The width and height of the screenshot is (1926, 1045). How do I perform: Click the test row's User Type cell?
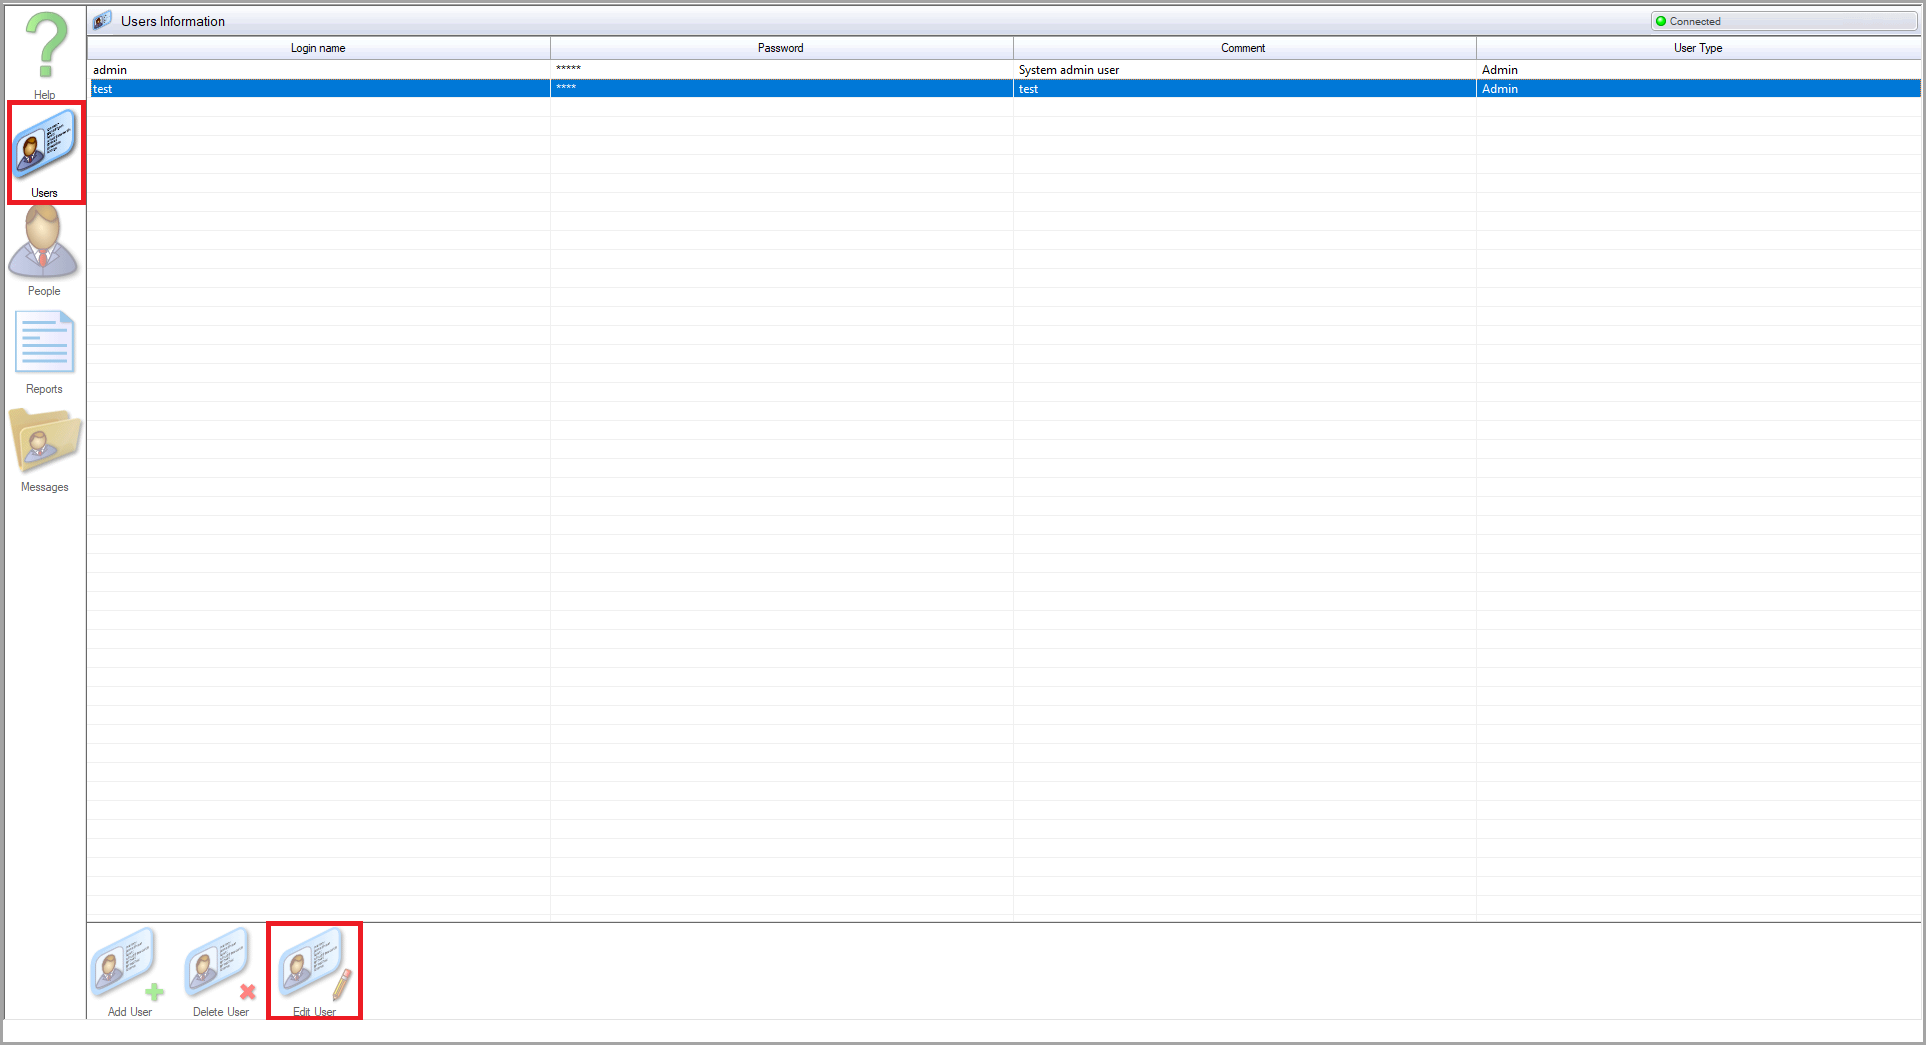coord(1698,89)
